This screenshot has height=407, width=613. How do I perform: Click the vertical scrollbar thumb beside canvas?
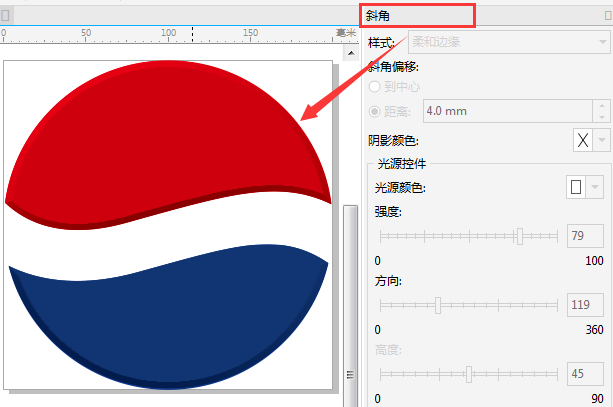[x=350, y=306]
